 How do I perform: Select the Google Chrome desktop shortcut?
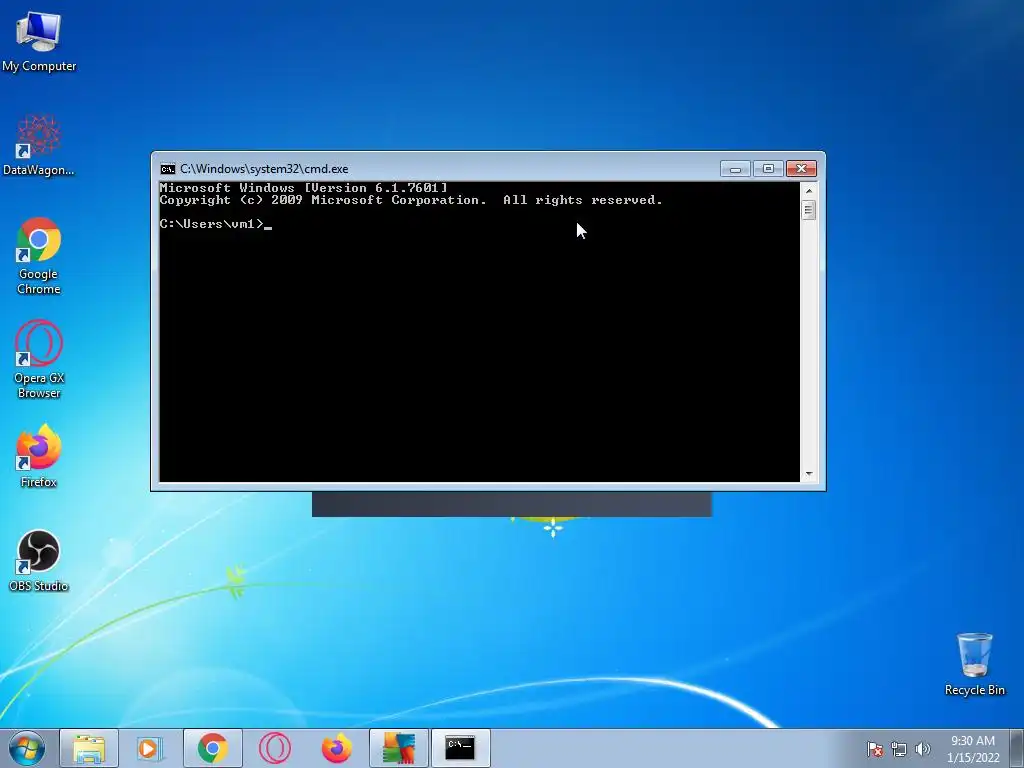tap(39, 255)
